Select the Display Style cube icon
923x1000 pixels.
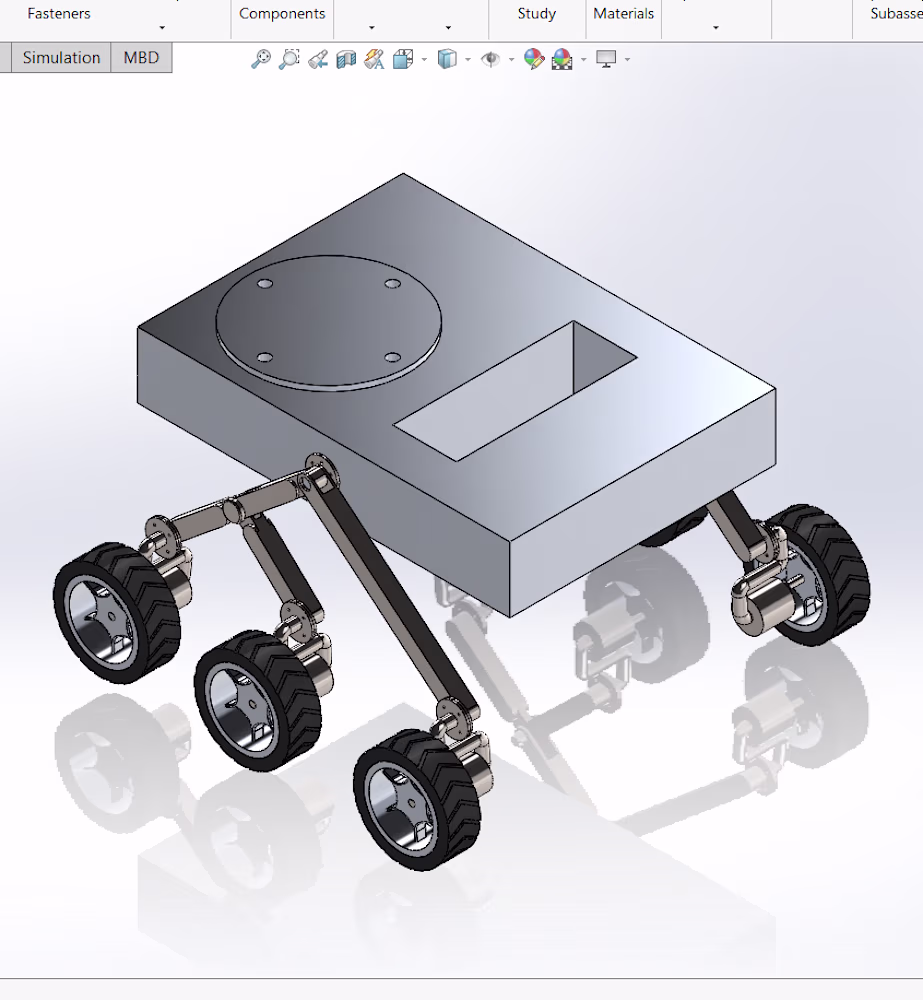[447, 59]
